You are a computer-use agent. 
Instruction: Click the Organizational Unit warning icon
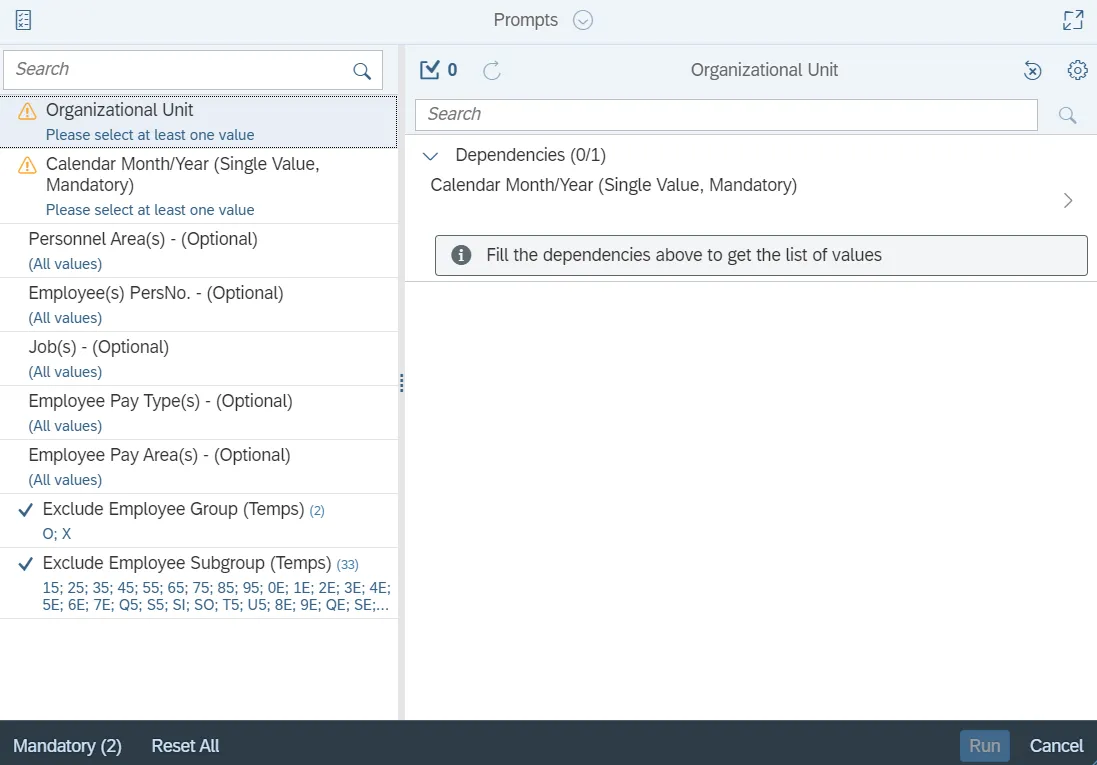(27, 112)
